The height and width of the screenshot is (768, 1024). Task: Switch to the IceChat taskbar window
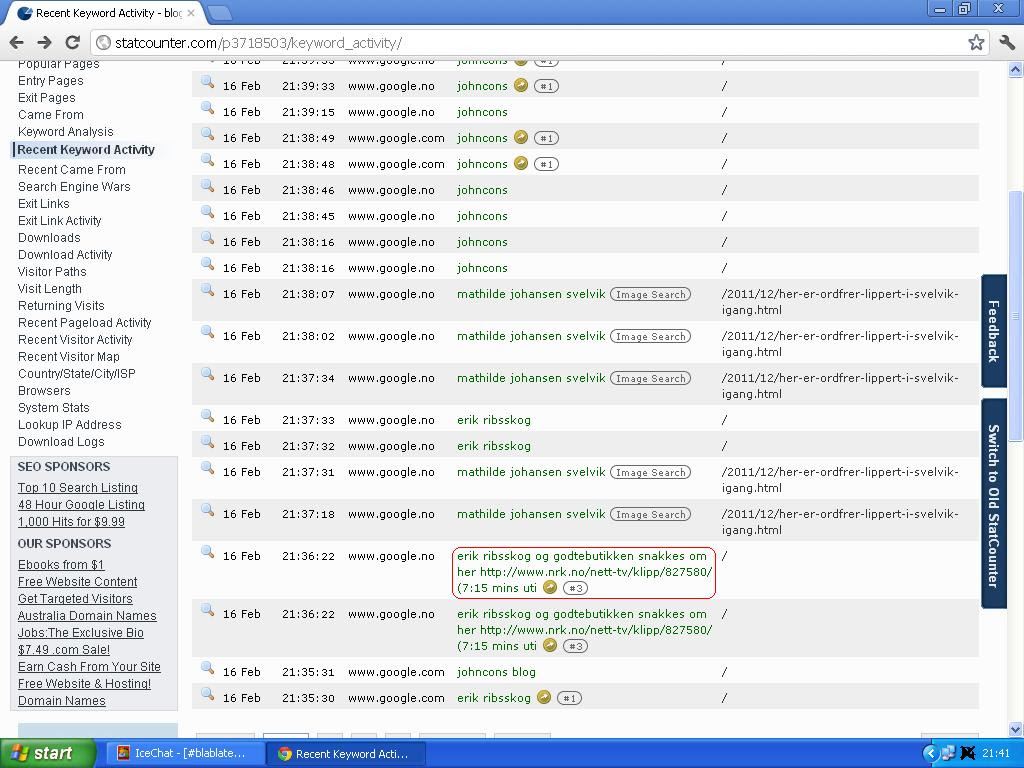coord(184,753)
